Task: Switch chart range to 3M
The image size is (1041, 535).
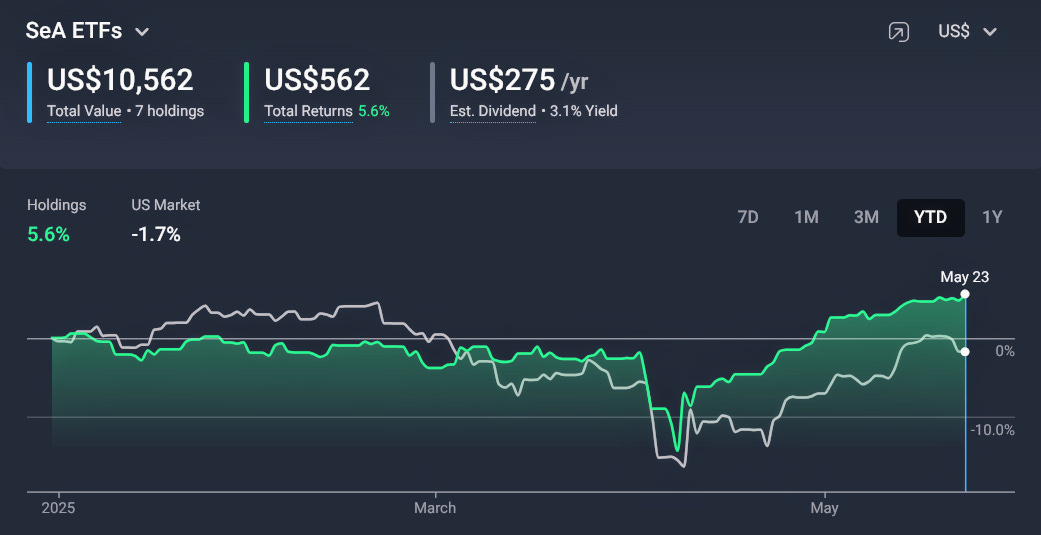Action: point(866,217)
